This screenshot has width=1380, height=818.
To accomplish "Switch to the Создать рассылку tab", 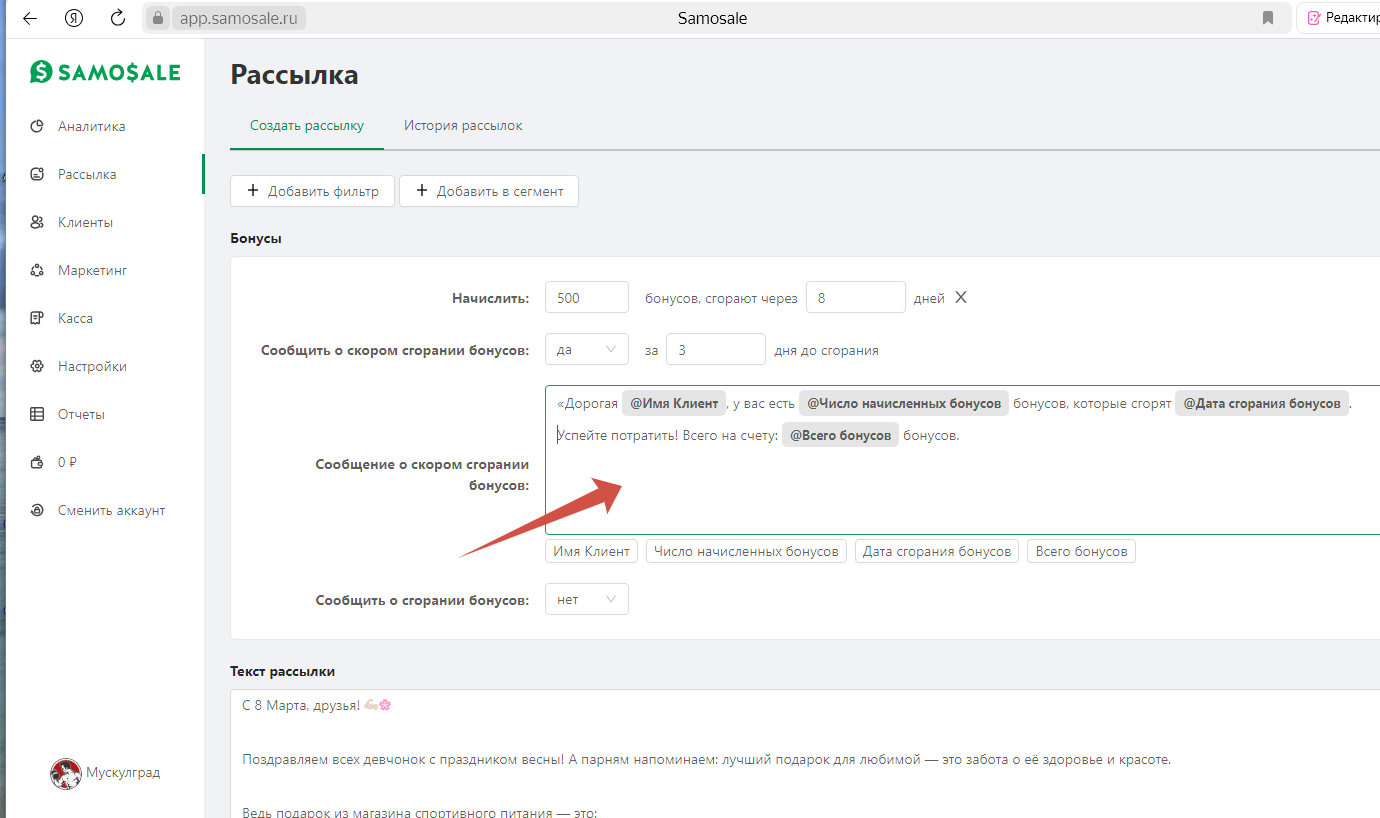I will pos(307,126).
